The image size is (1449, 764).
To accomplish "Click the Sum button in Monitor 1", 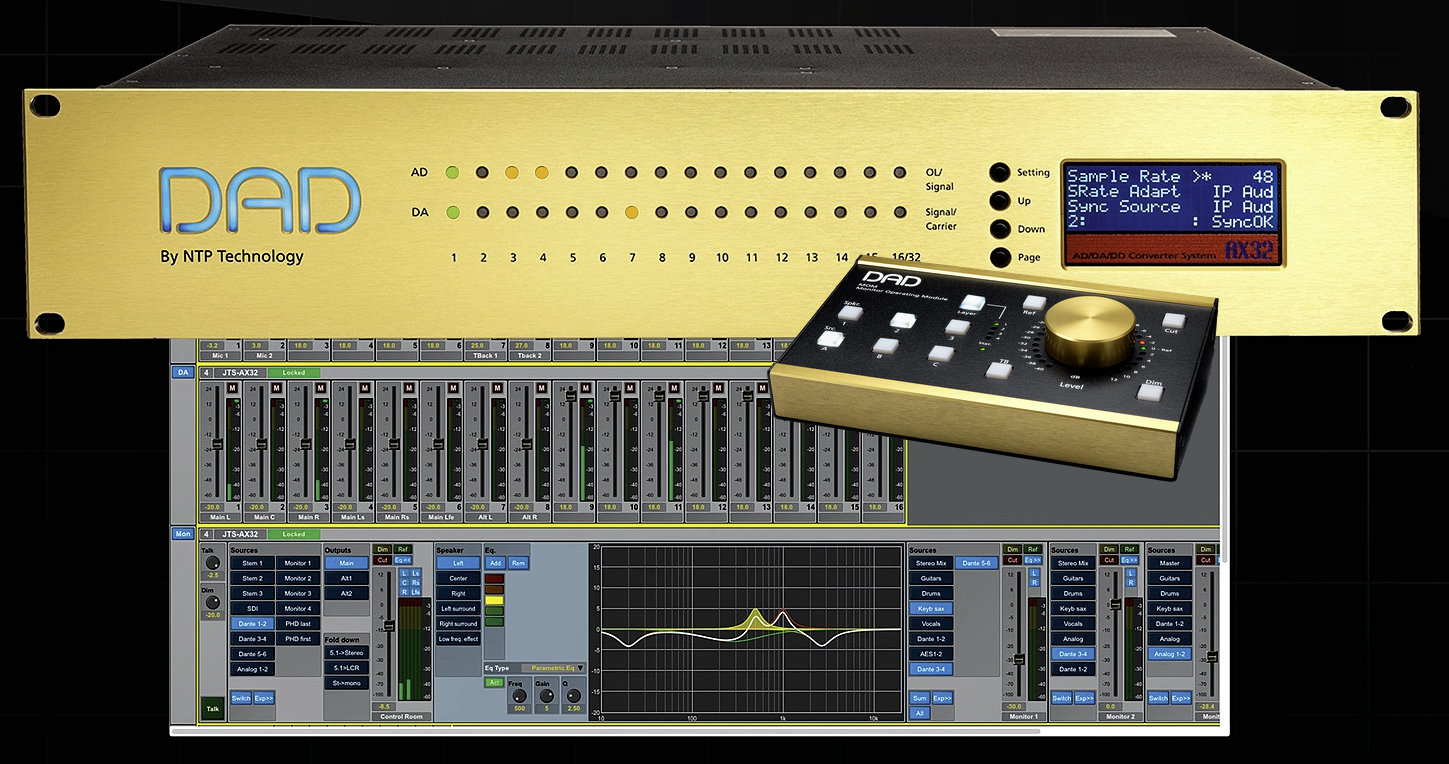I will click(920, 698).
